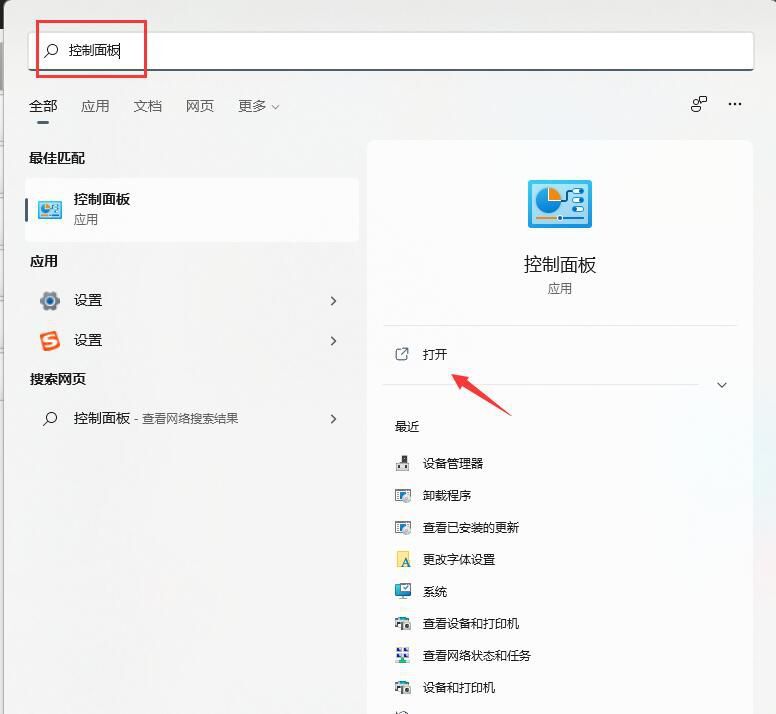Open recent item 卸载程序
Viewport: 776px width, 714px height.
[446, 496]
